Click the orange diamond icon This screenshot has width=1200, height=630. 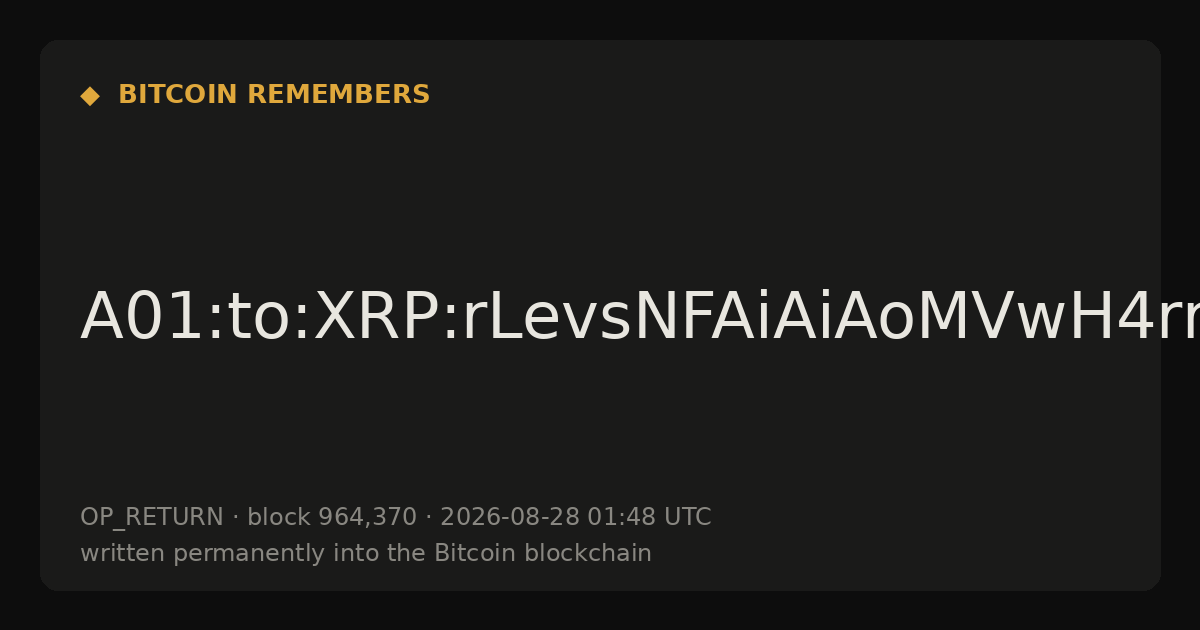click(90, 96)
